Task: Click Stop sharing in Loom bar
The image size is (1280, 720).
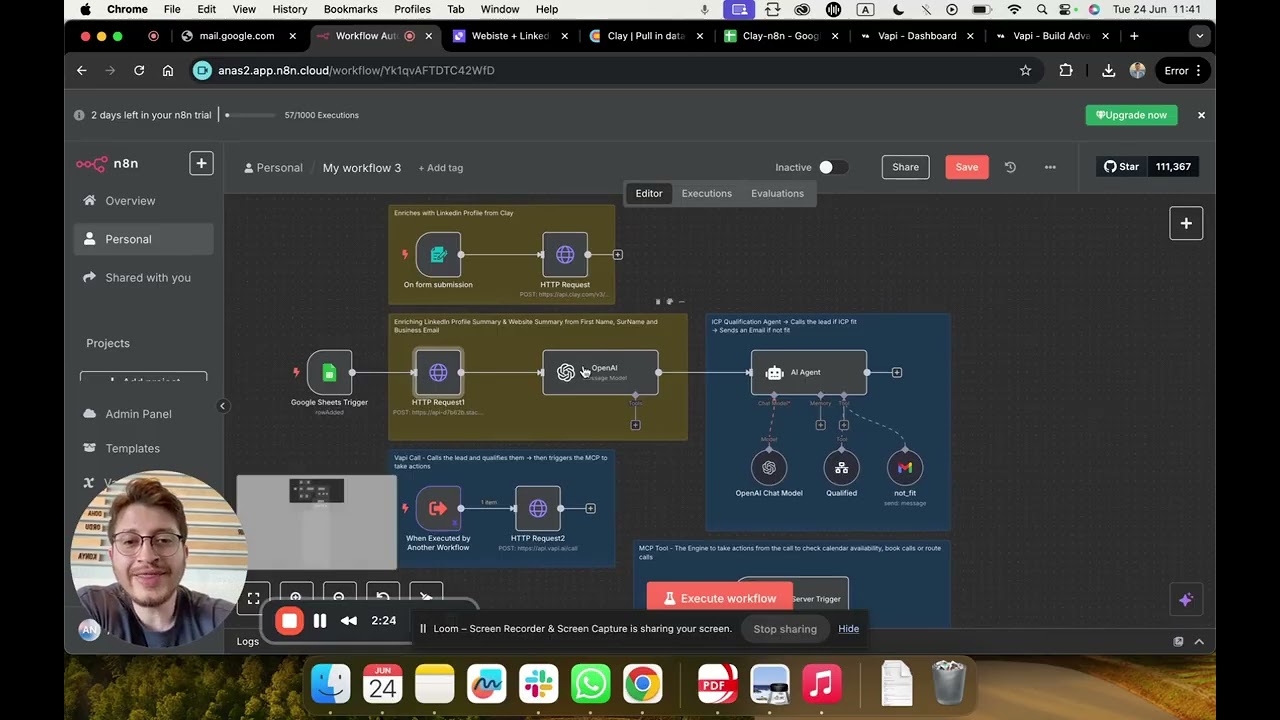Action: [x=785, y=629]
